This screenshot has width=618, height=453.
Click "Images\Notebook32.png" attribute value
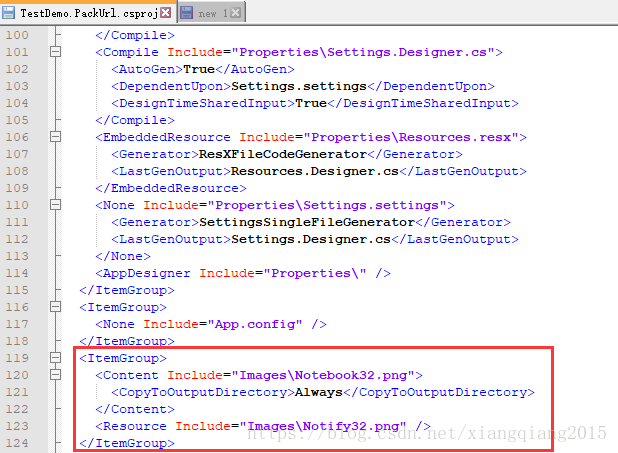tap(323, 375)
